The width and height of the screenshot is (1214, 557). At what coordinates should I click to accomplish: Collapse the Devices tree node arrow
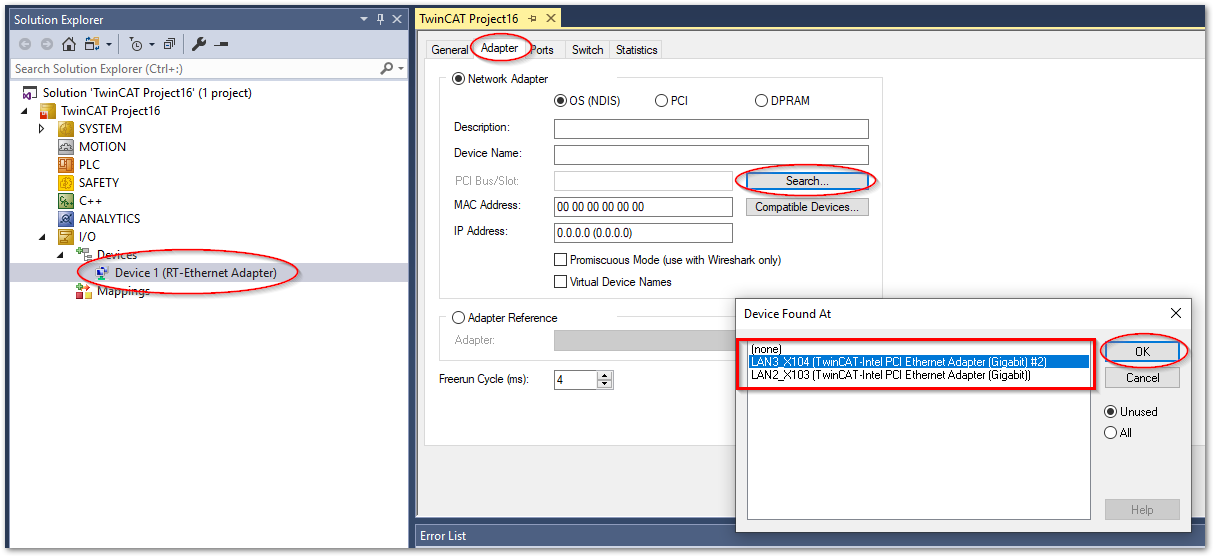tap(60, 255)
